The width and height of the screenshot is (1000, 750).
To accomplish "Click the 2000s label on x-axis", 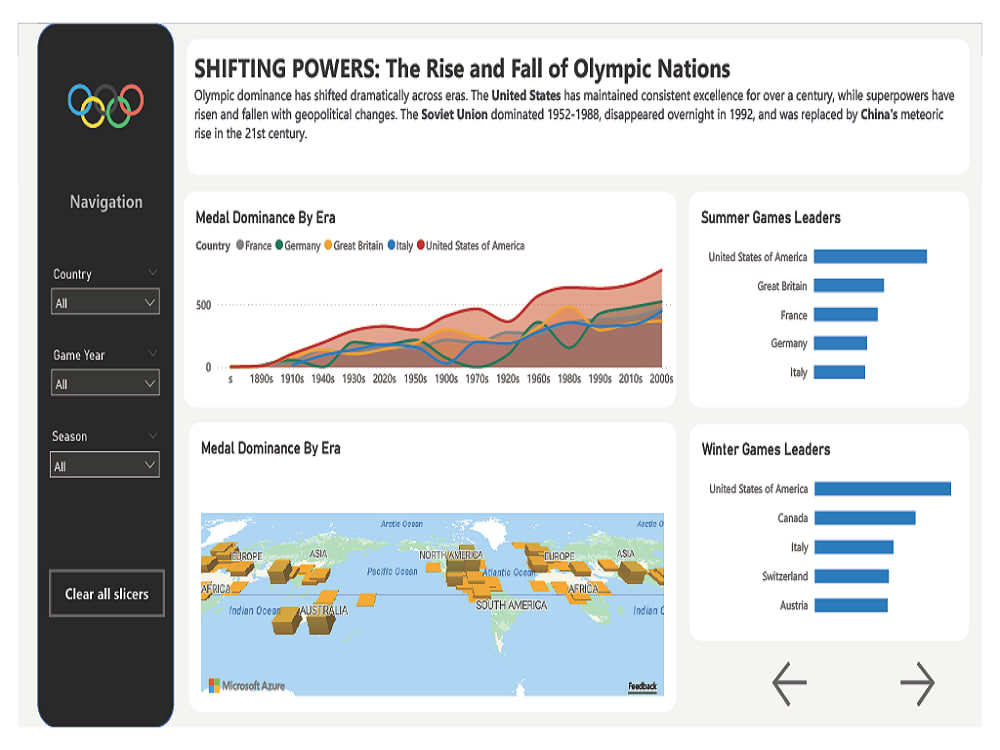I will click(661, 379).
